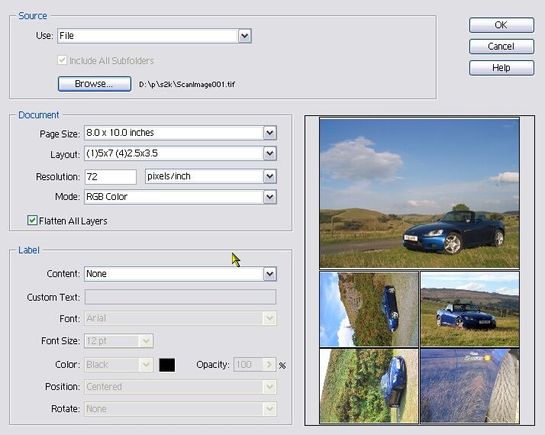Click the large 5x7 car preview image
The height and width of the screenshot is (435, 545).
(419, 193)
